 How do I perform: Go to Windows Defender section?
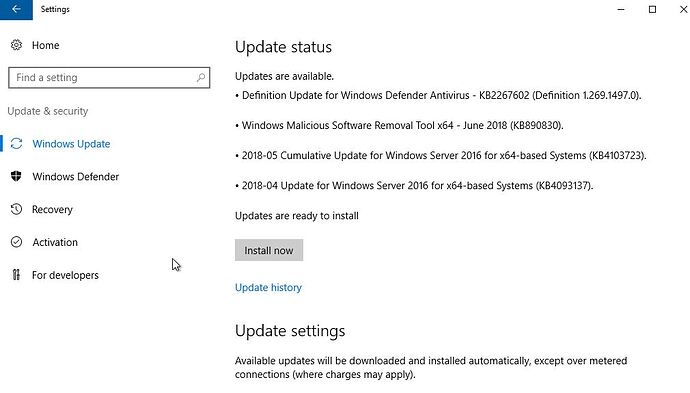coord(76,176)
